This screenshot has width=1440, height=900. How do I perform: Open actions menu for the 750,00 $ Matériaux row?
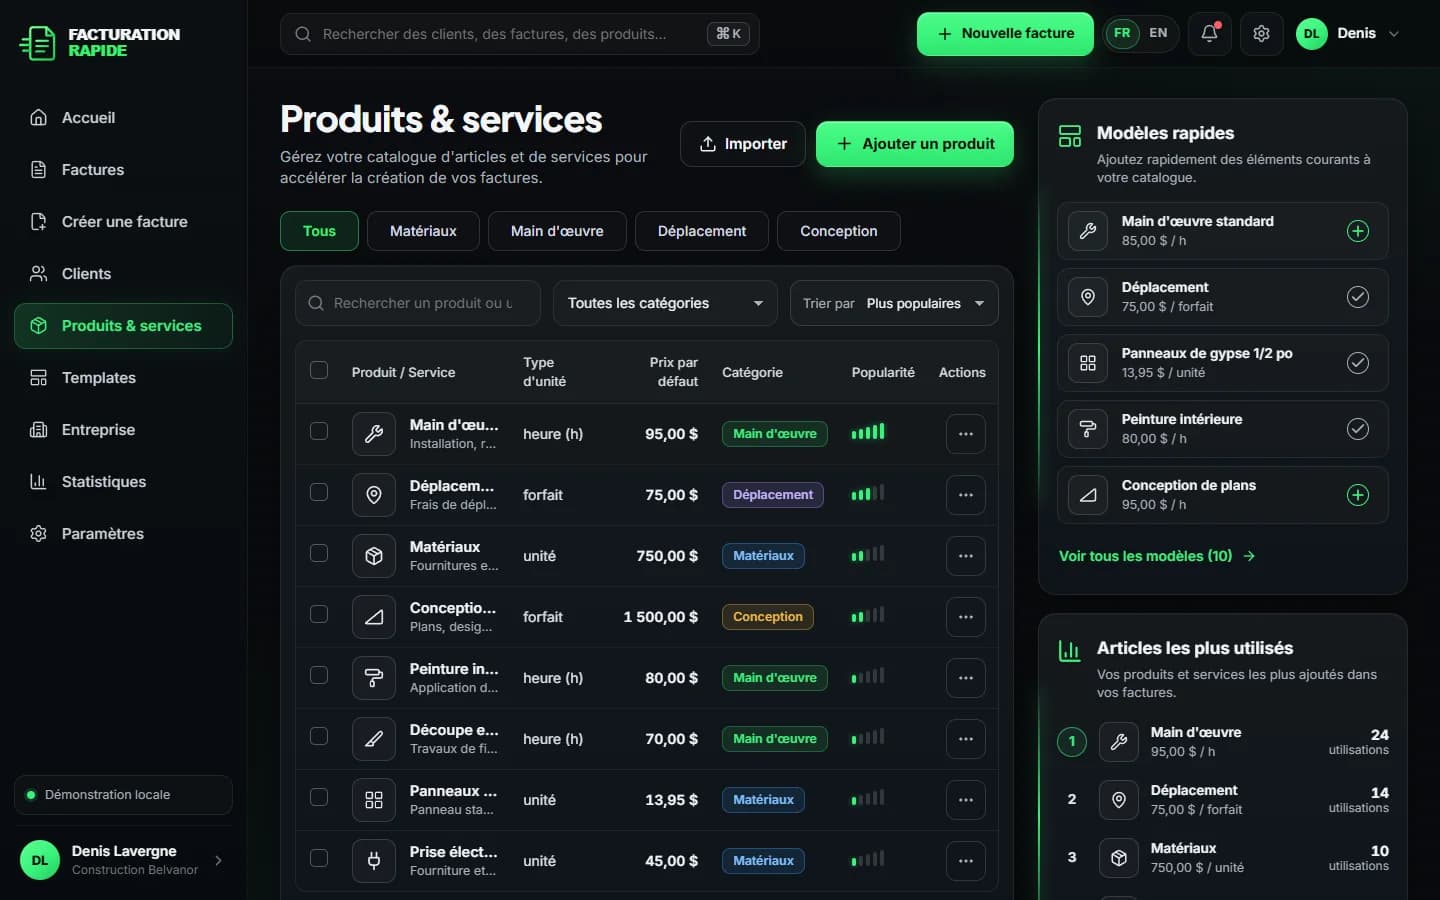coord(965,556)
